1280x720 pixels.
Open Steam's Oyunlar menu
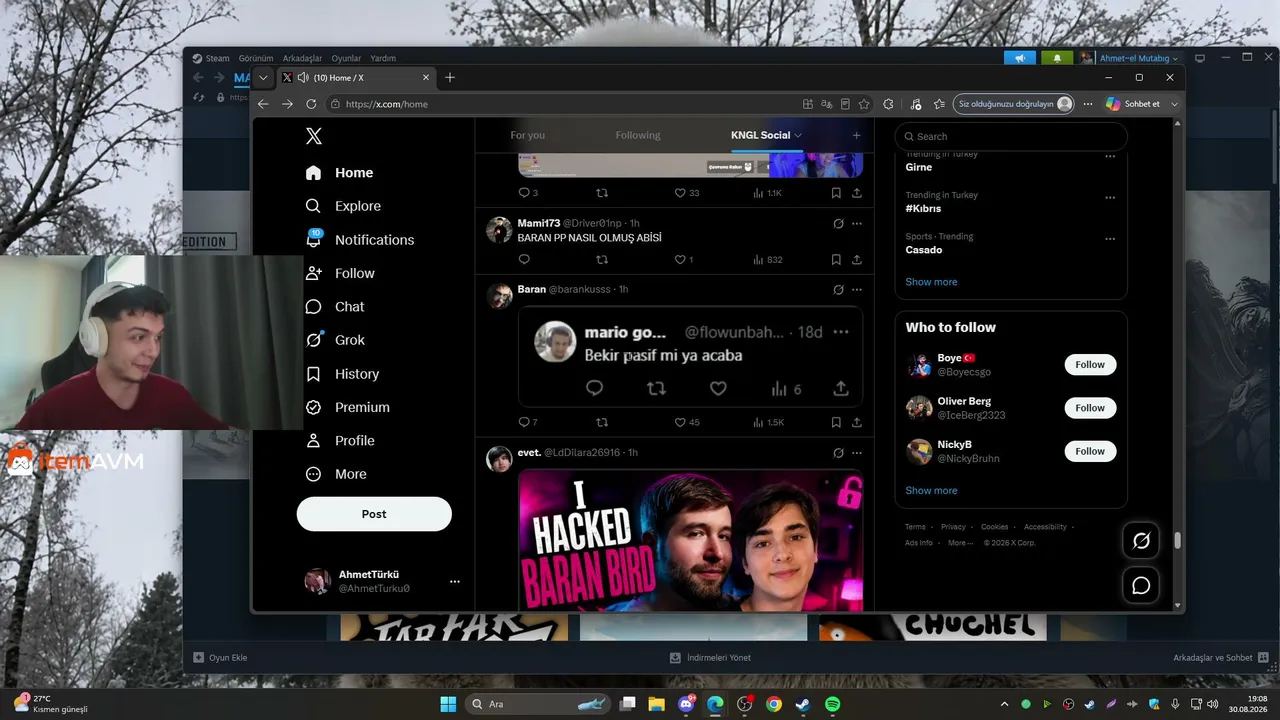(346, 58)
